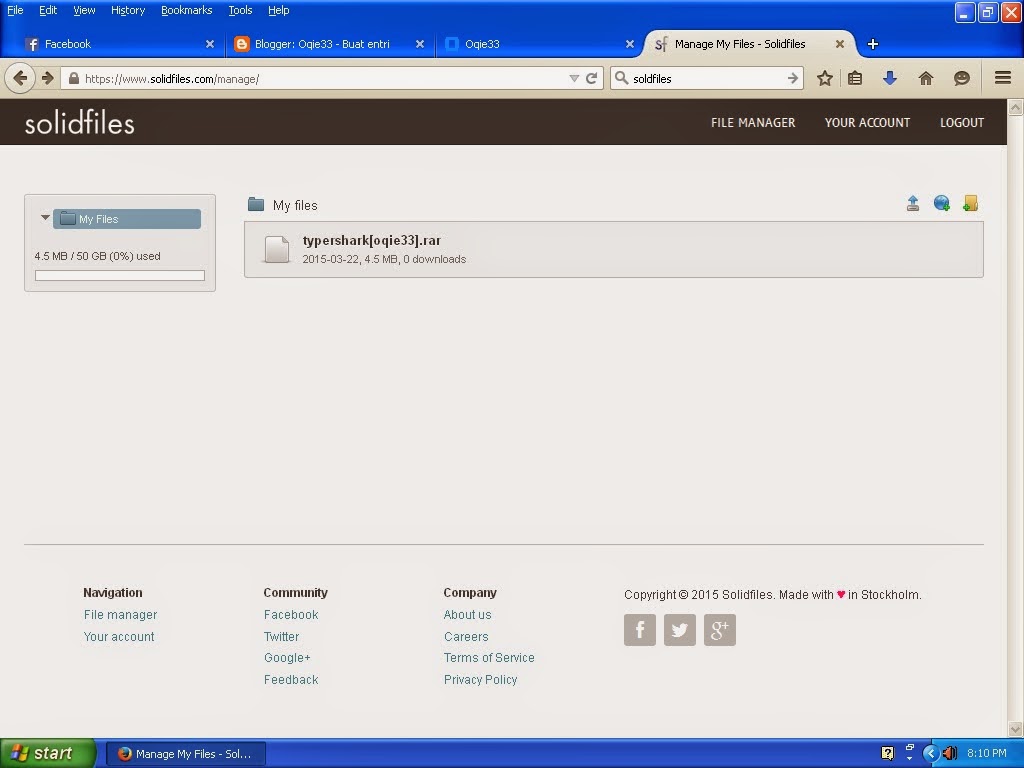
Task: Click the Downloads arrow in the browser toolbar
Action: click(891, 78)
